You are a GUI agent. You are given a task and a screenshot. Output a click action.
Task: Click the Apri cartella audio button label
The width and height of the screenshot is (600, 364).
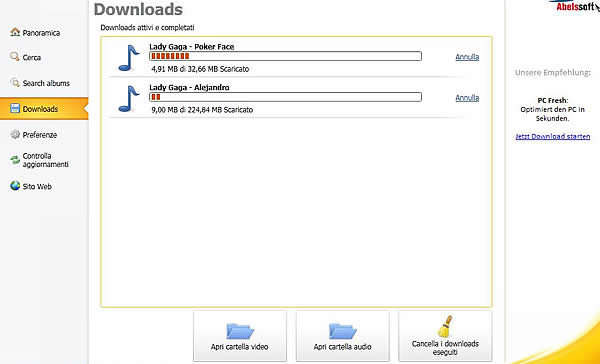click(x=342, y=347)
